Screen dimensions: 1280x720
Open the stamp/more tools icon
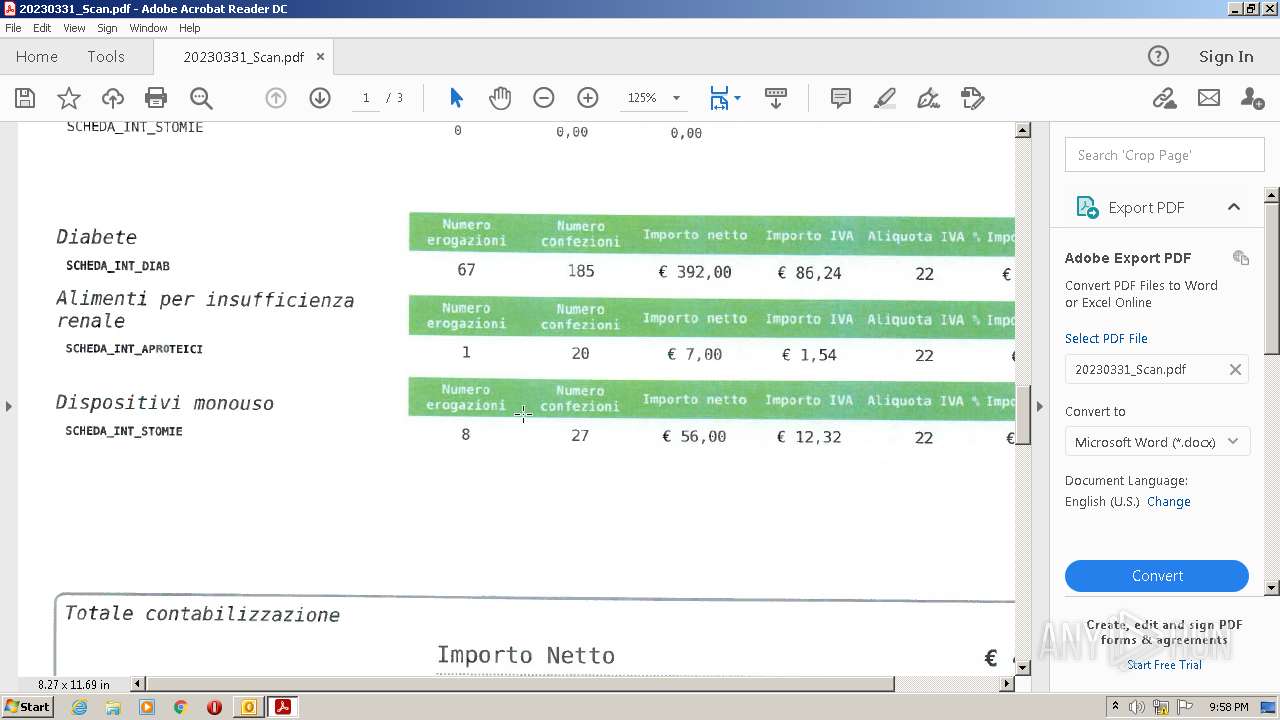pos(973,98)
